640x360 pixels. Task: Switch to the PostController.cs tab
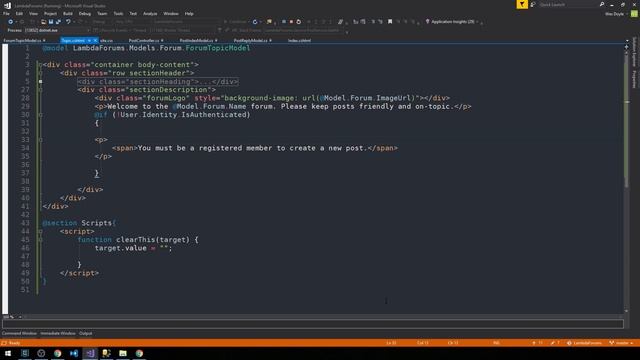coord(144,40)
